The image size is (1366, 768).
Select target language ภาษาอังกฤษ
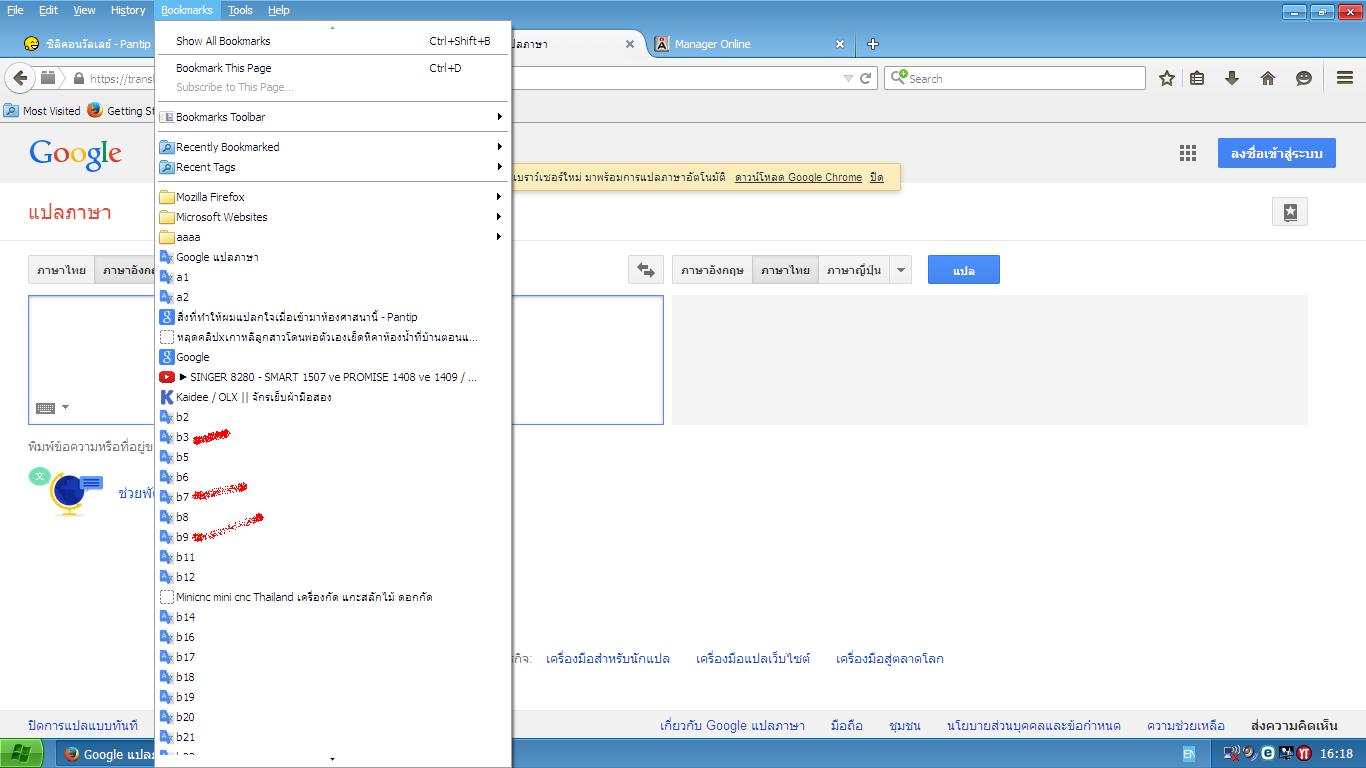click(712, 270)
